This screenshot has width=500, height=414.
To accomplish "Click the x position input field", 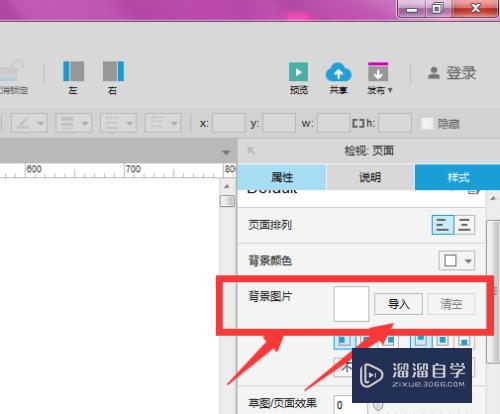I will 228,123.
